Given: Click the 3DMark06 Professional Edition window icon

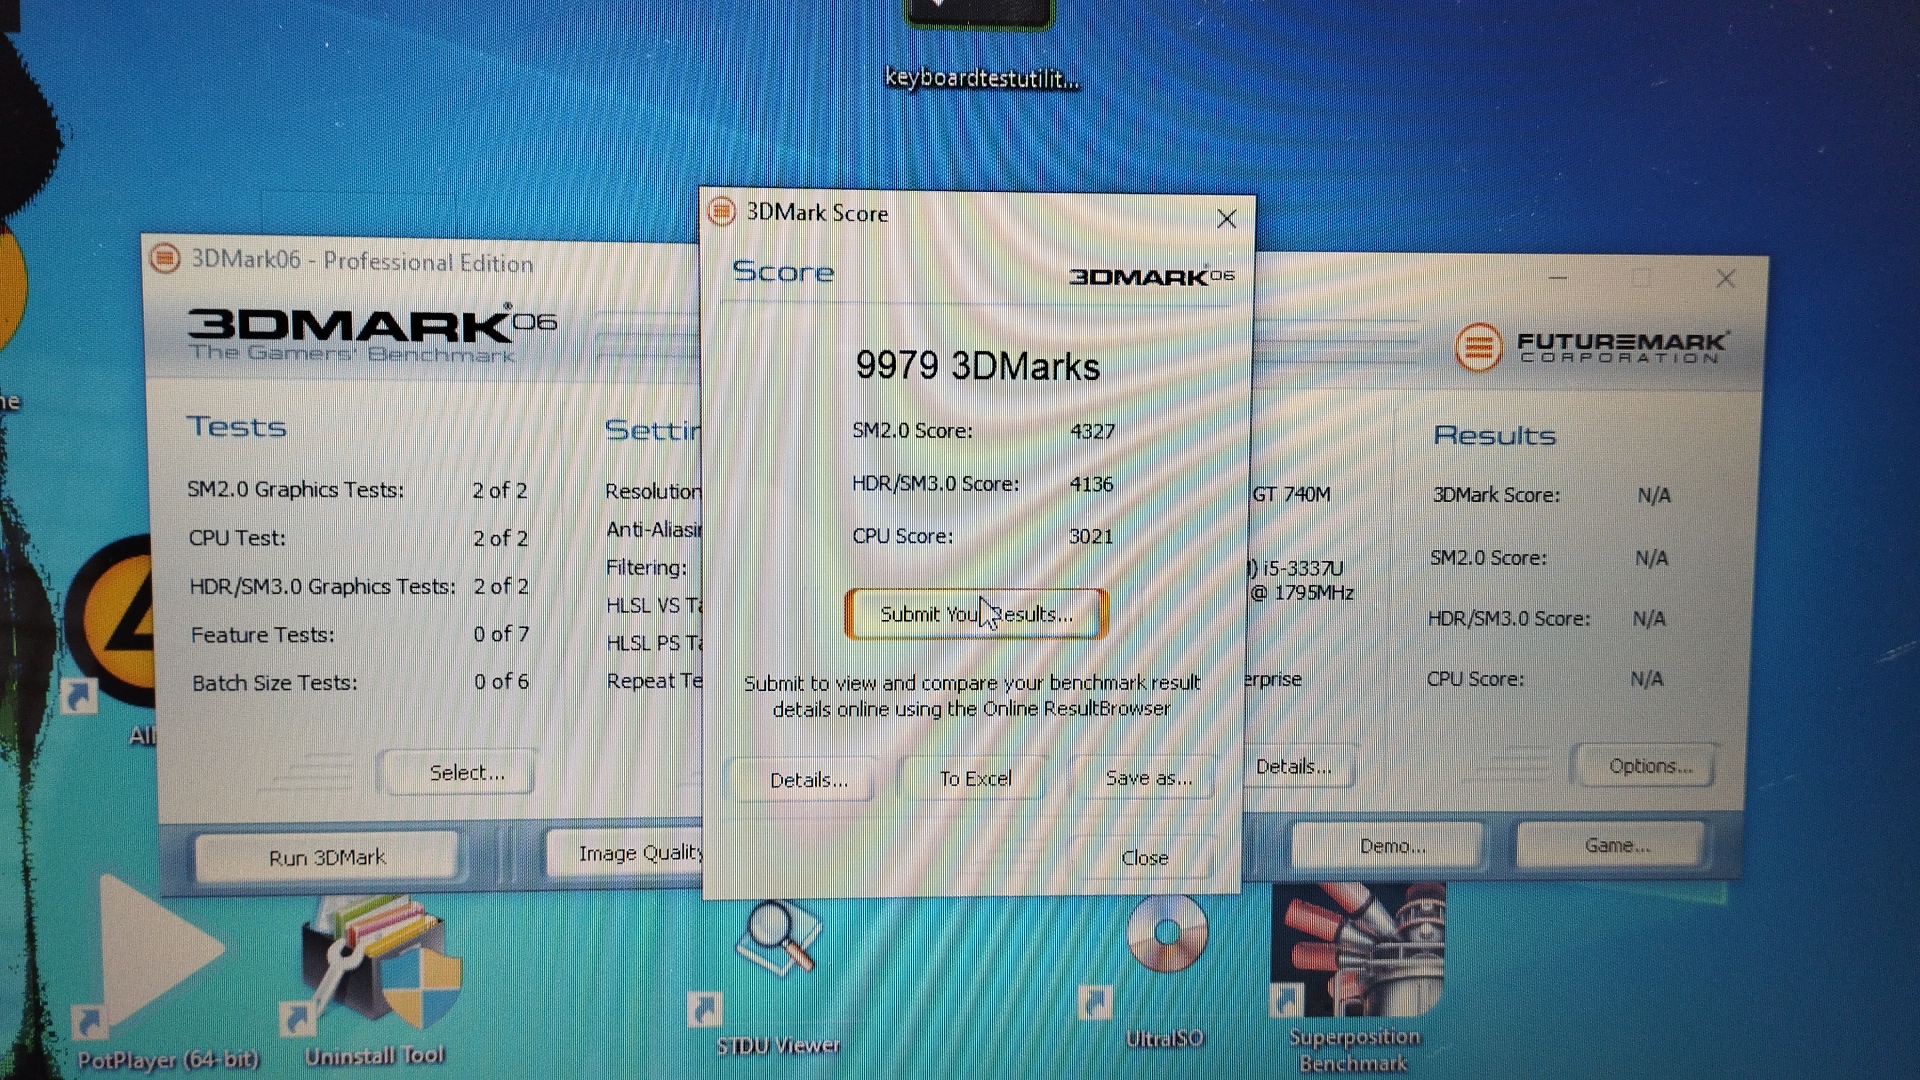Looking at the screenshot, I should [165, 259].
